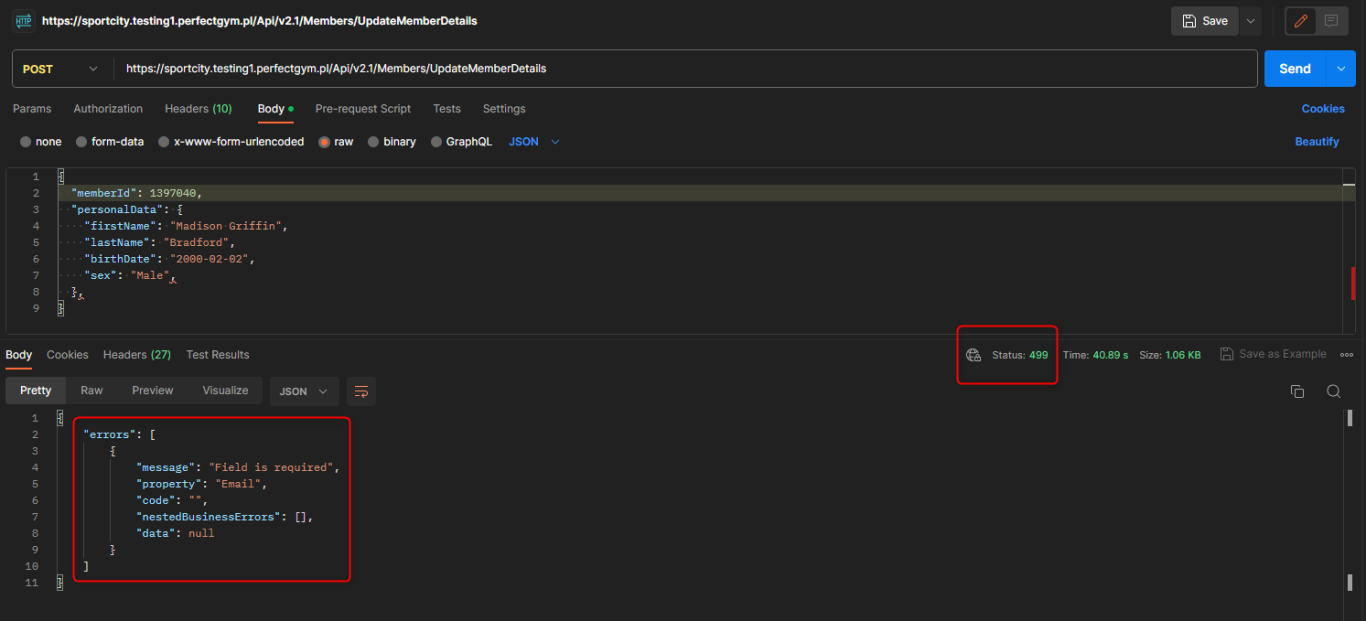
Task: Select the raw body radio button
Action: click(324, 142)
